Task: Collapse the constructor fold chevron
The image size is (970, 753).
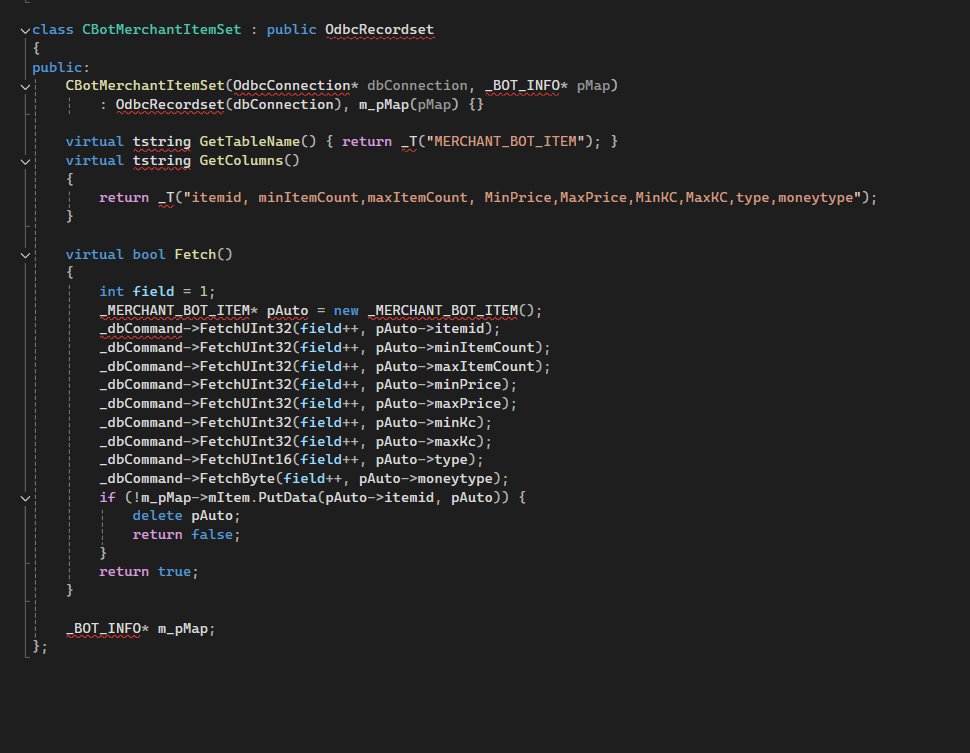Action: (x=25, y=87)
